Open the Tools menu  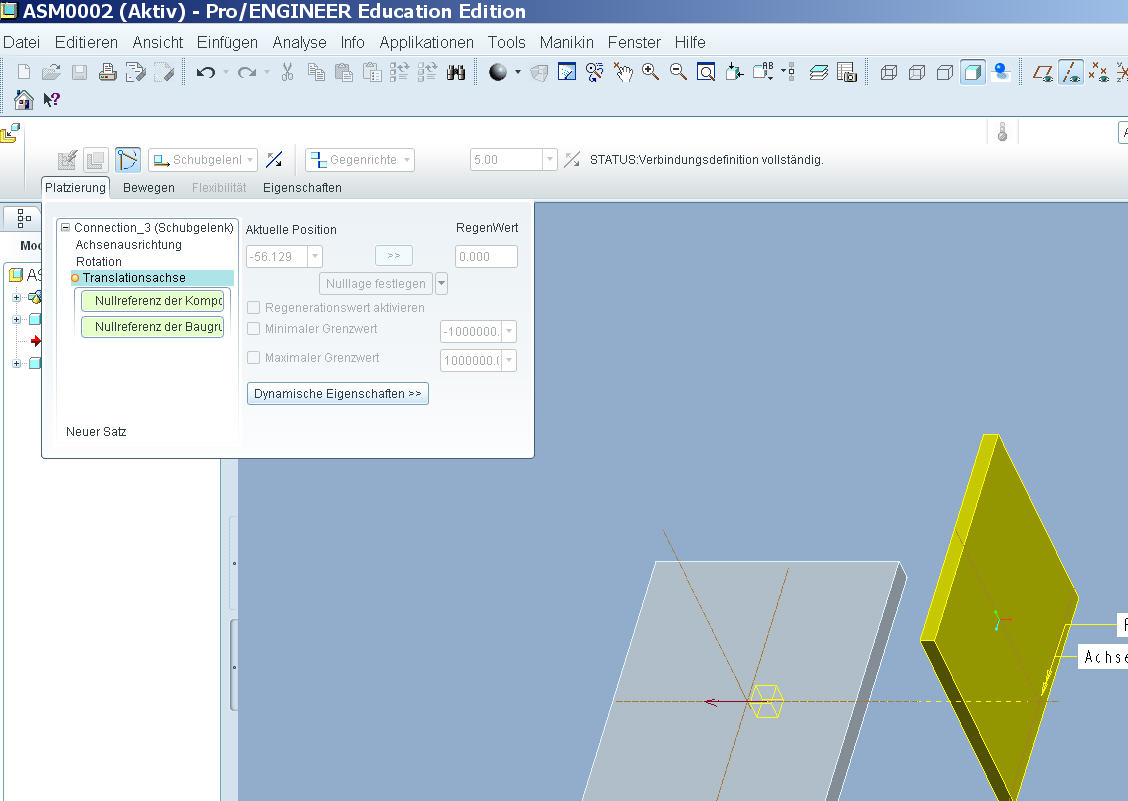point(506,42)
